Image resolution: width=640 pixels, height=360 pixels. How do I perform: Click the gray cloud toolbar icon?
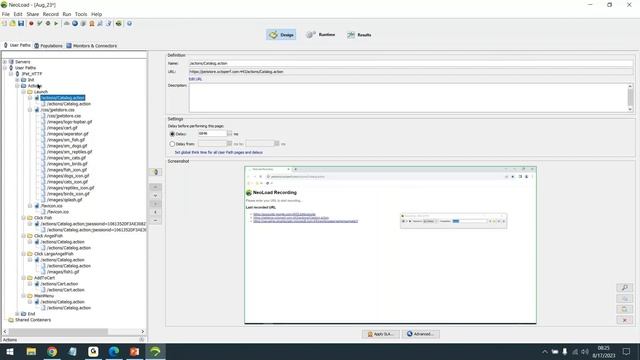67,24
